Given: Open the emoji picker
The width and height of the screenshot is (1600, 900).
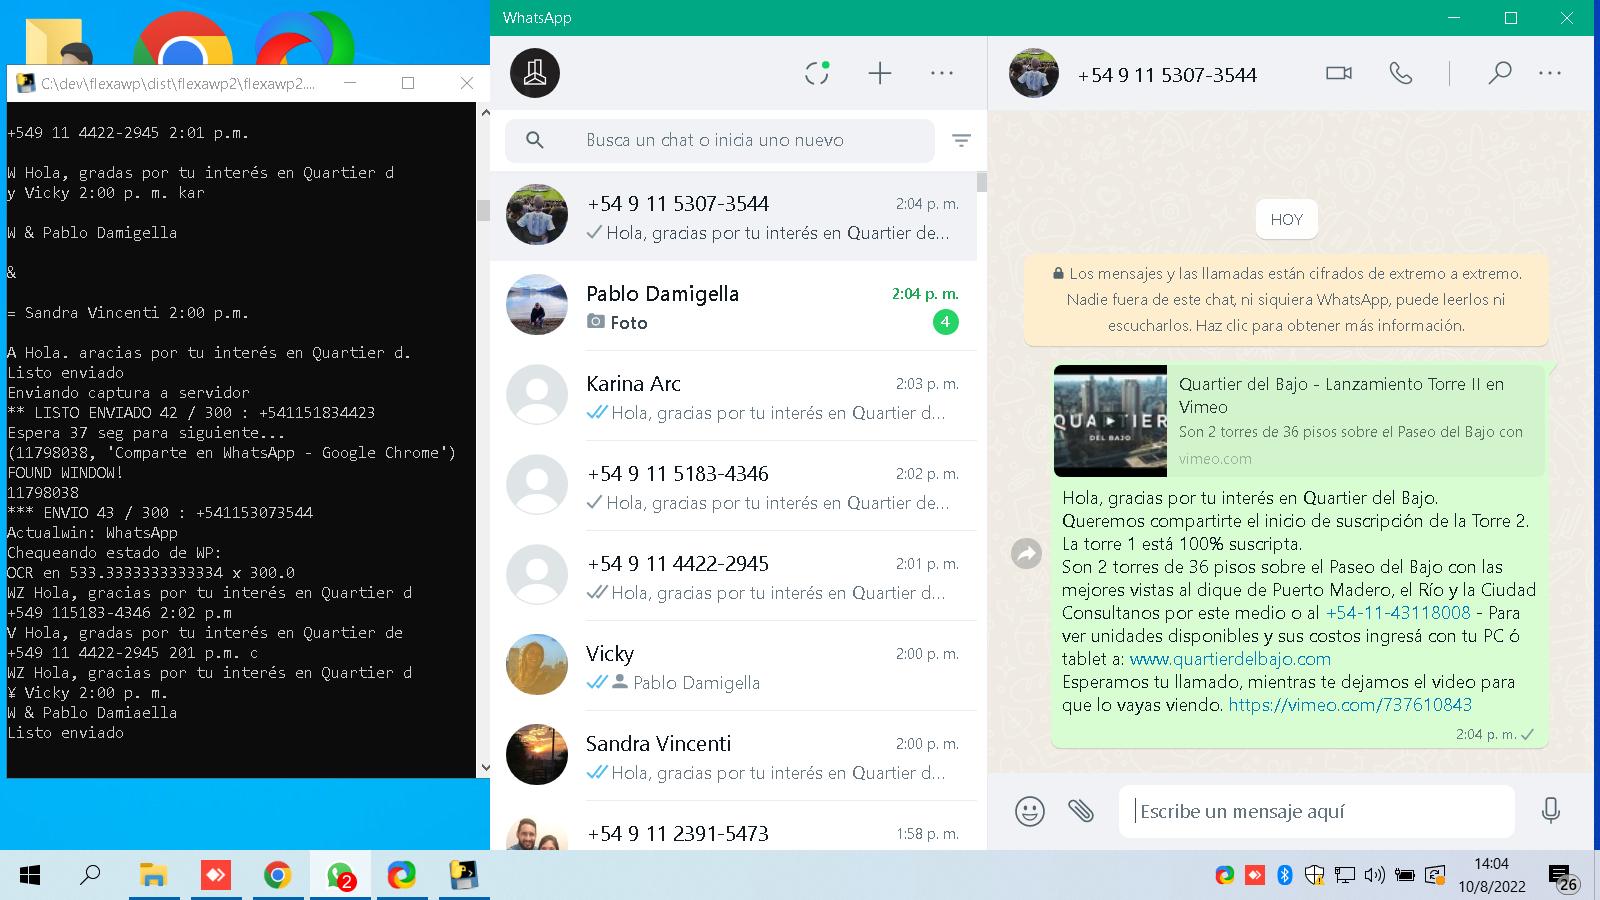Looking at the screenshot, I should [x=1029, y=811].
